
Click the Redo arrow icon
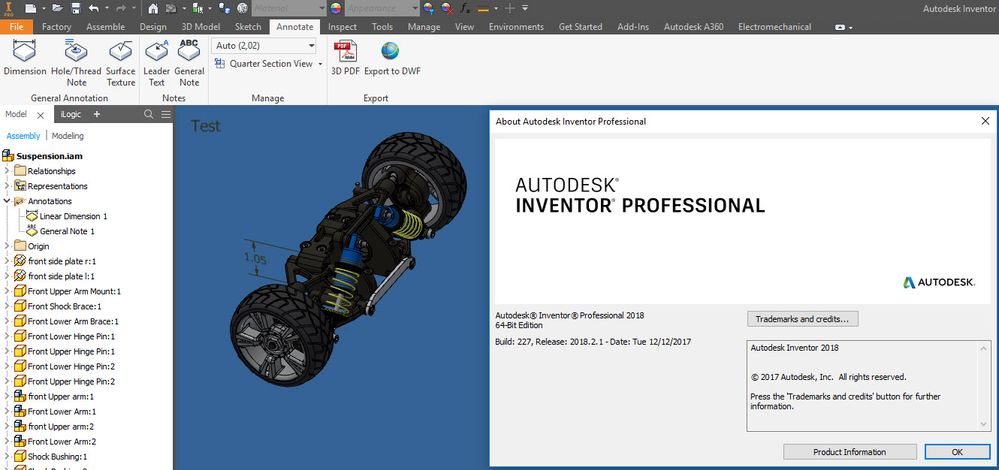point(121,8)
